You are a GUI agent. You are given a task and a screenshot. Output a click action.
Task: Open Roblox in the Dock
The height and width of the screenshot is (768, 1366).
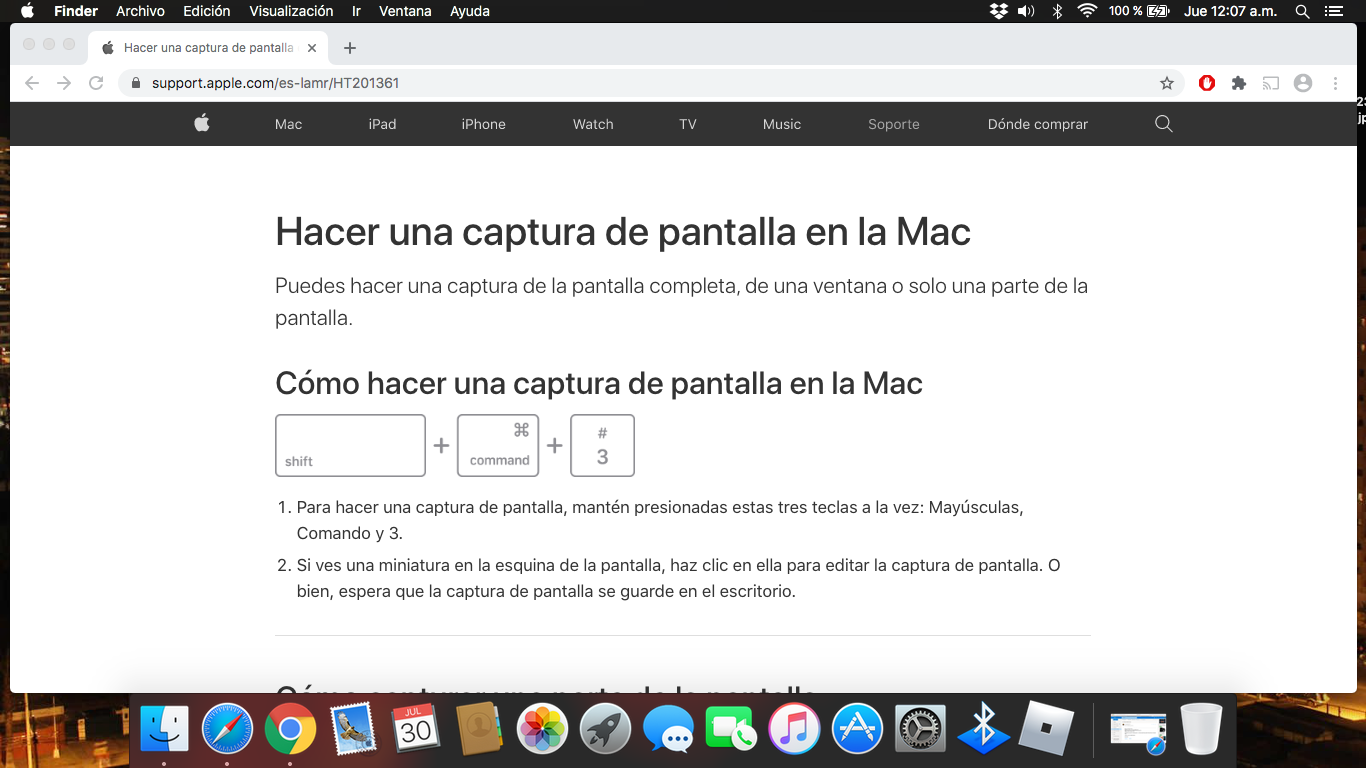point(1046,729)
